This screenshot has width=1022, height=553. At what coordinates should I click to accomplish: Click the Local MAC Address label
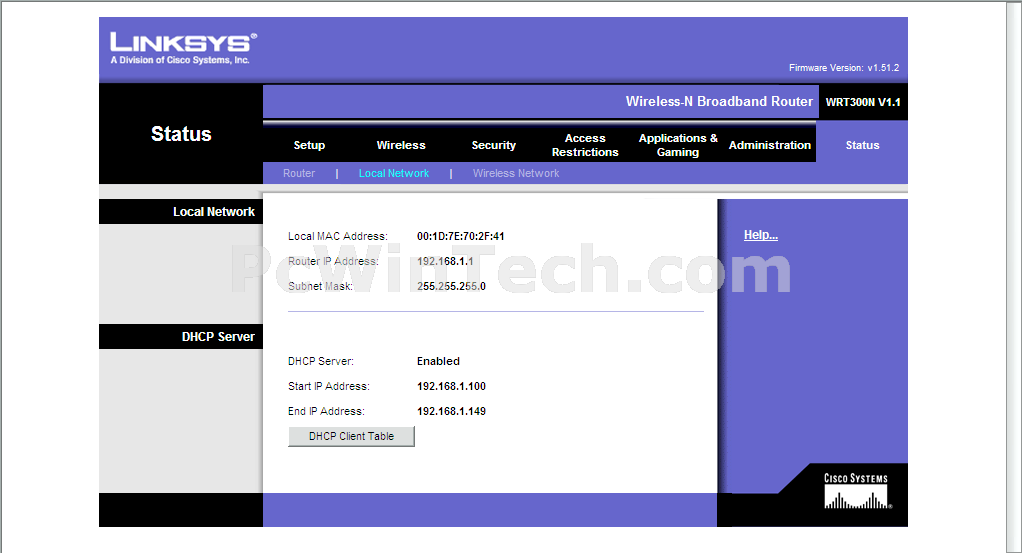click(x=338, y=236)
